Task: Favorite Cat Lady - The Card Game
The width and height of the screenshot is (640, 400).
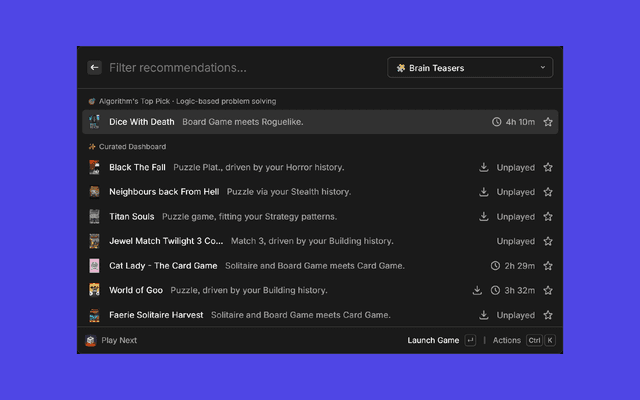Action: [x=548, y=266]
